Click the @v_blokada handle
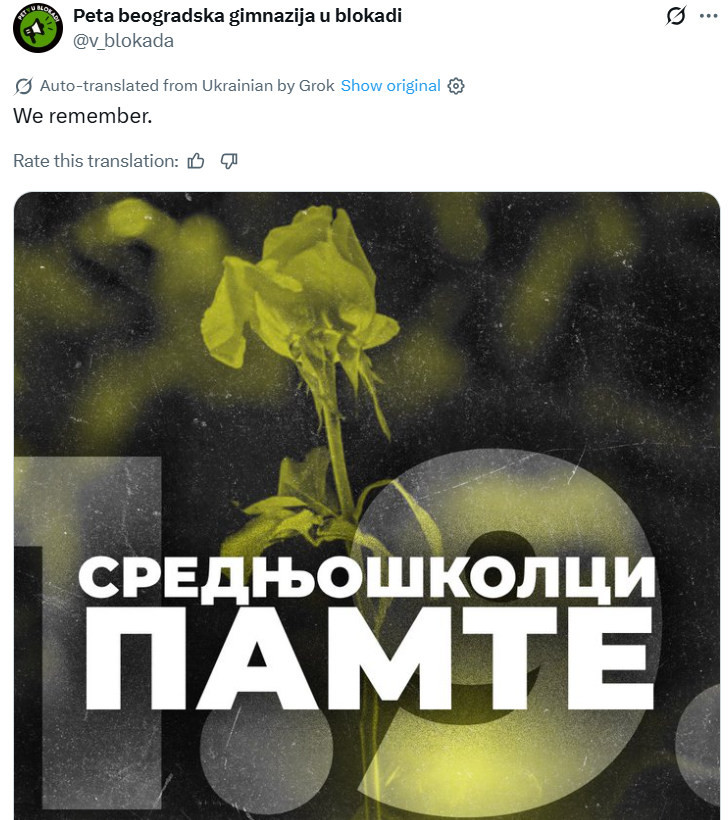 pos(124,41)
